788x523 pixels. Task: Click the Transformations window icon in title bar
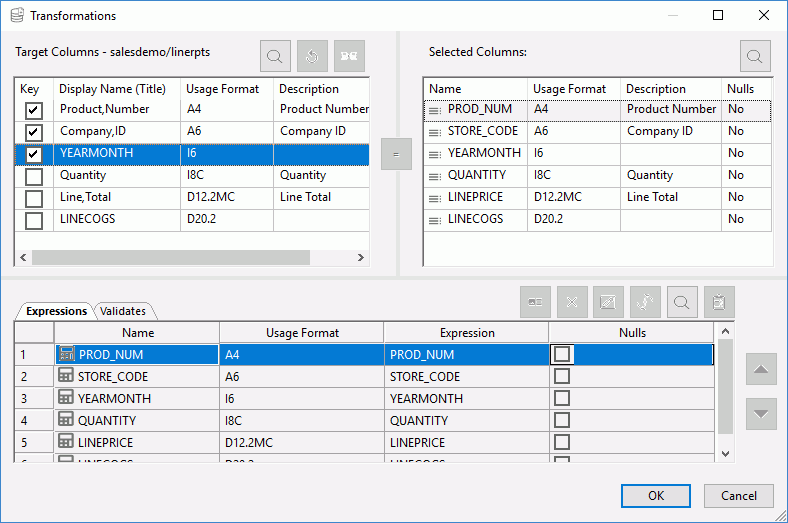pyautogui.click(x=17, y=15)
